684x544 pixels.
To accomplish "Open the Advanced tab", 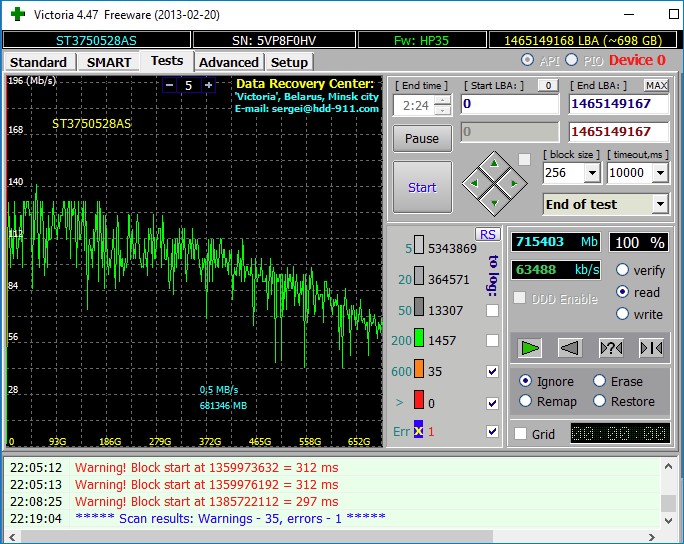I will [x=228, y=62].
